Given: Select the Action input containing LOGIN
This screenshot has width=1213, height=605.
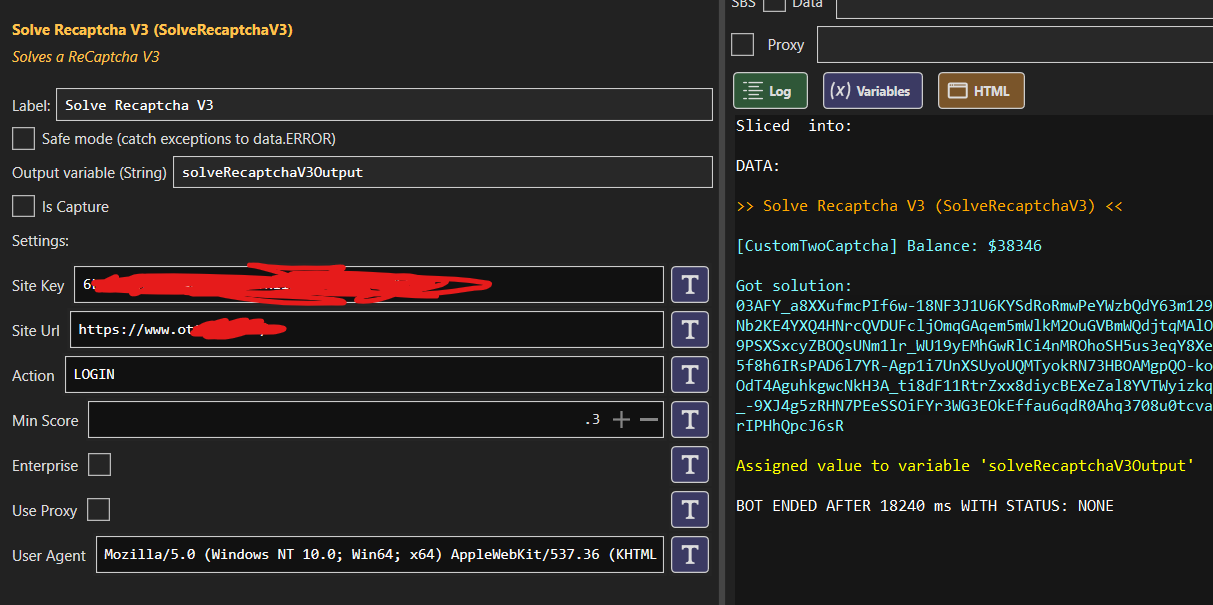Looking at the screenshot, I should tap(364, 375).
